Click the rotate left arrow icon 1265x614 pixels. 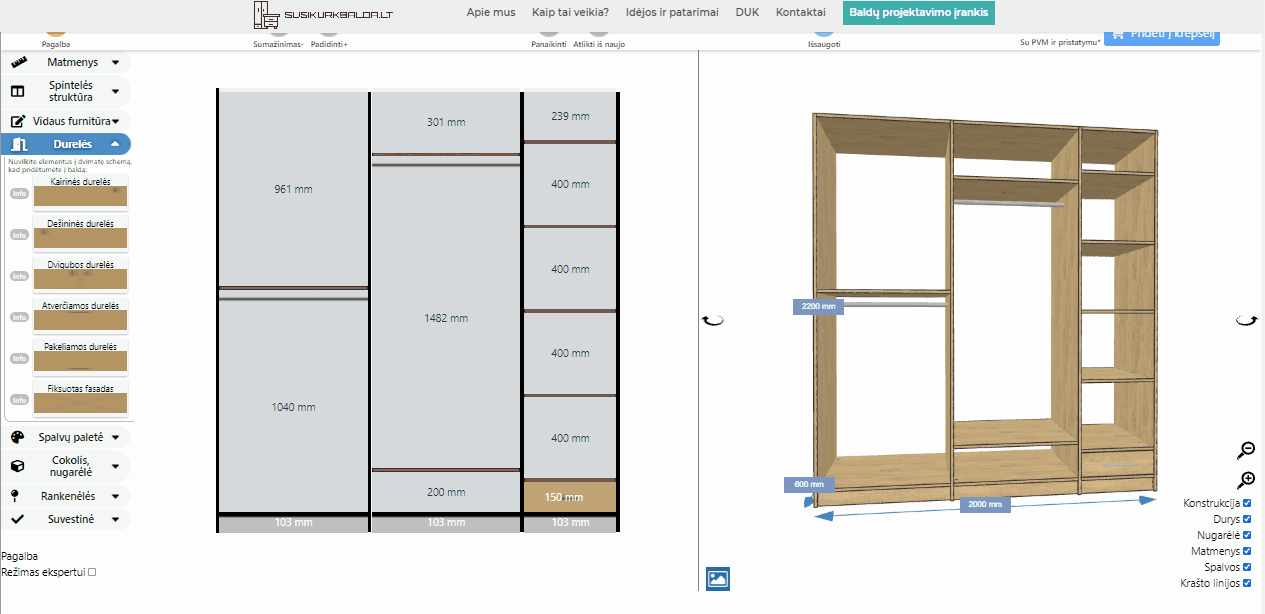coord(712,320)
